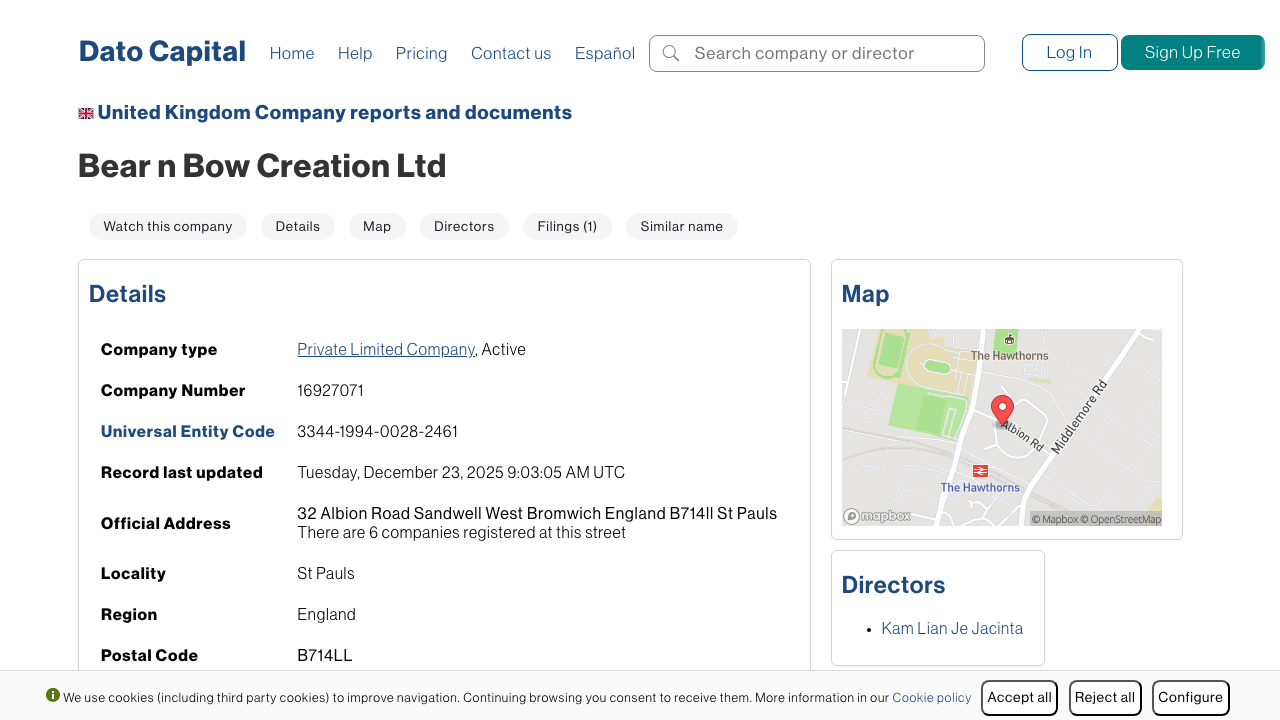
Task: Select the Similar name tab
Action: coord(681,226)
